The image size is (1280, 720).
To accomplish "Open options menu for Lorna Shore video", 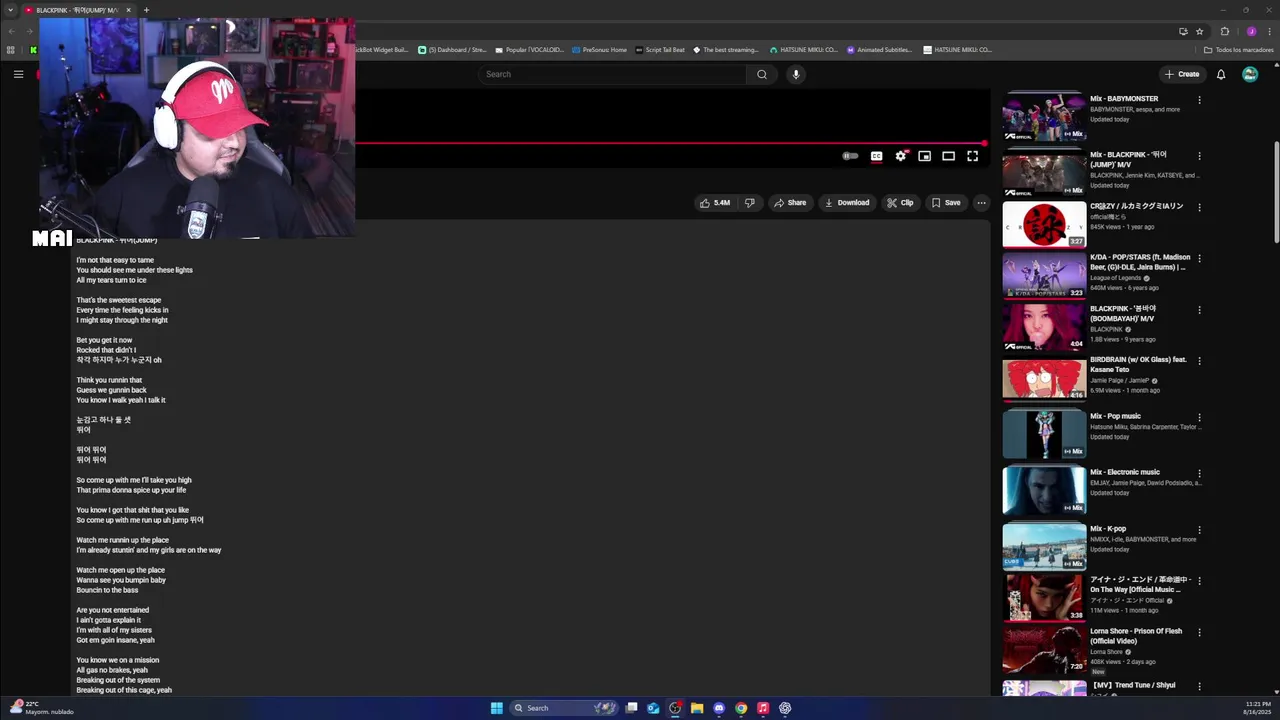I will [1199, 632].
